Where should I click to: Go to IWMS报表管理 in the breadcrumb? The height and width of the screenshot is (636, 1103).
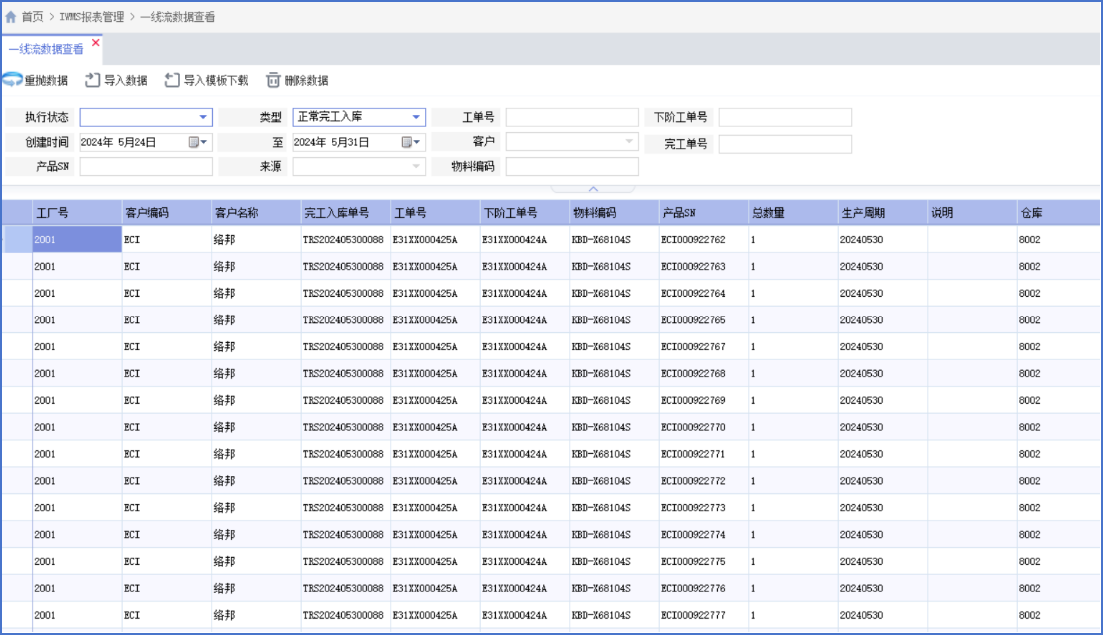pos(92,17)
